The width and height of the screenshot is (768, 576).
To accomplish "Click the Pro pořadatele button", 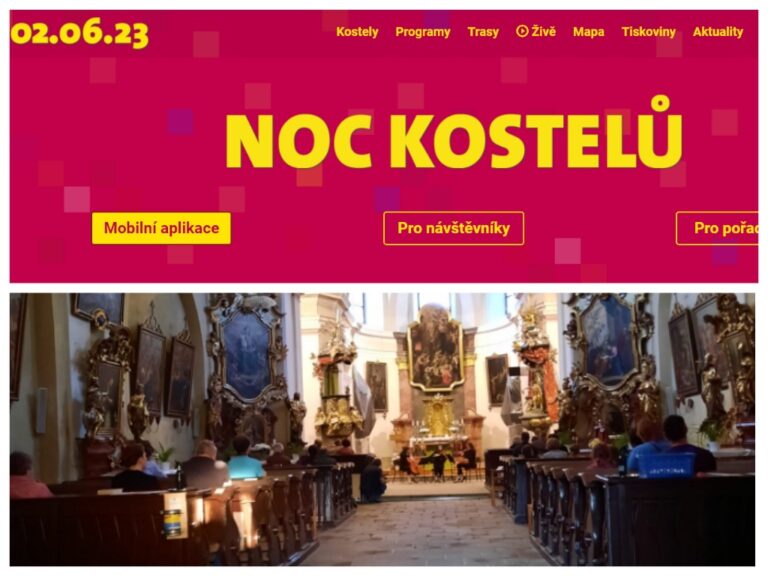I will [x=717, y=228].
